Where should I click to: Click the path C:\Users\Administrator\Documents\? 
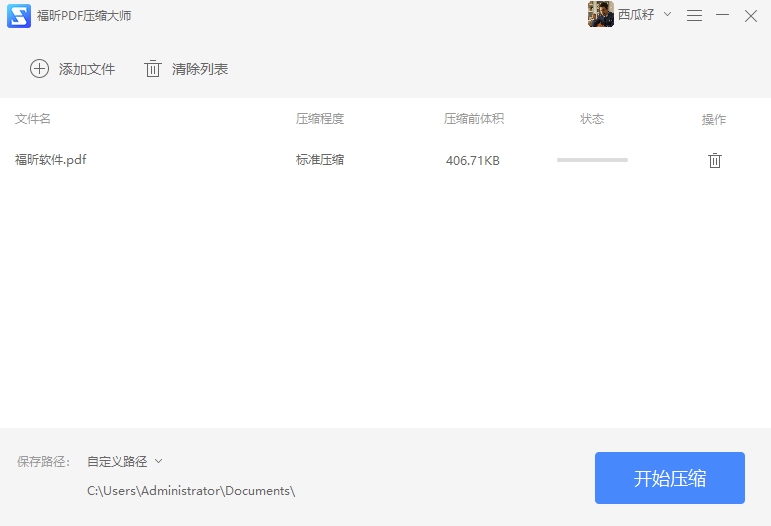click(191, 491)
